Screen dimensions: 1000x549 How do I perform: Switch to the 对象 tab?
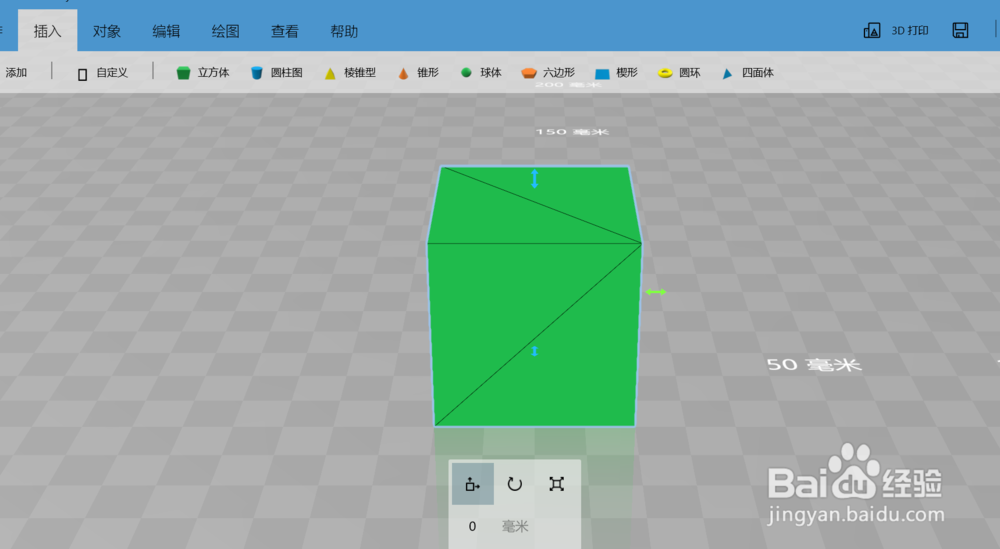(x=107, y=31)
